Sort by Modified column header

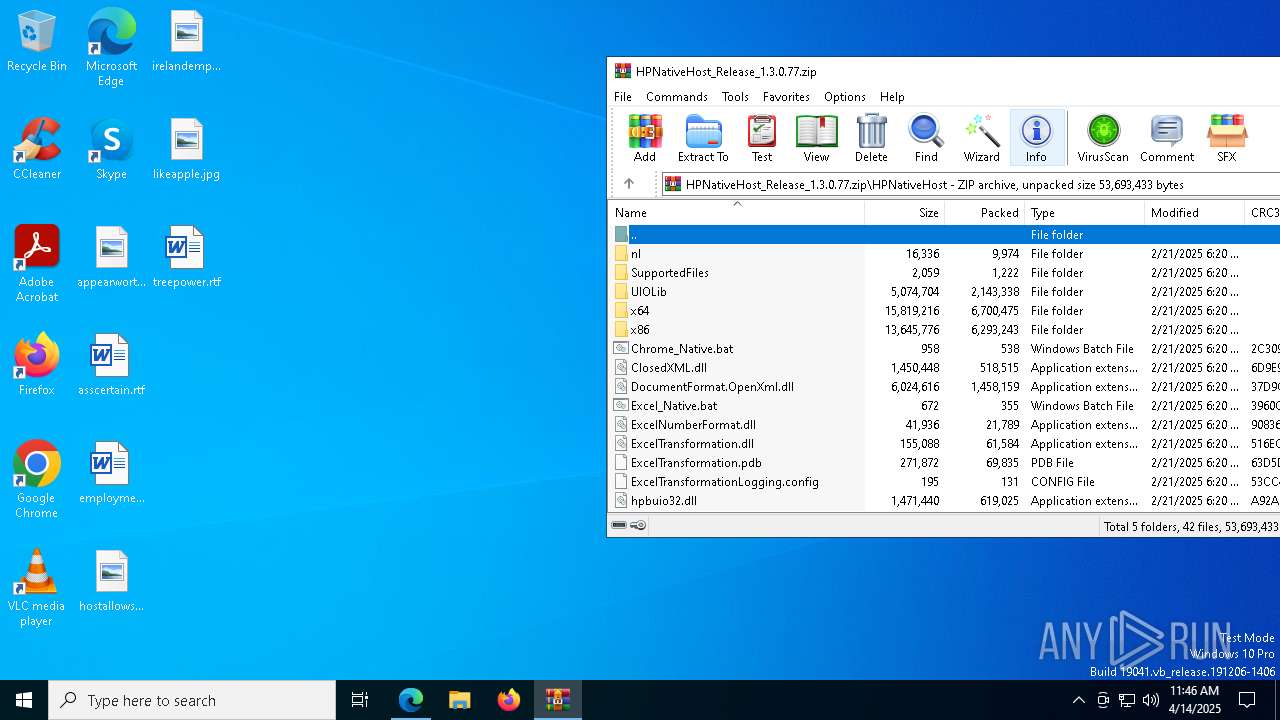[1195, 213]
